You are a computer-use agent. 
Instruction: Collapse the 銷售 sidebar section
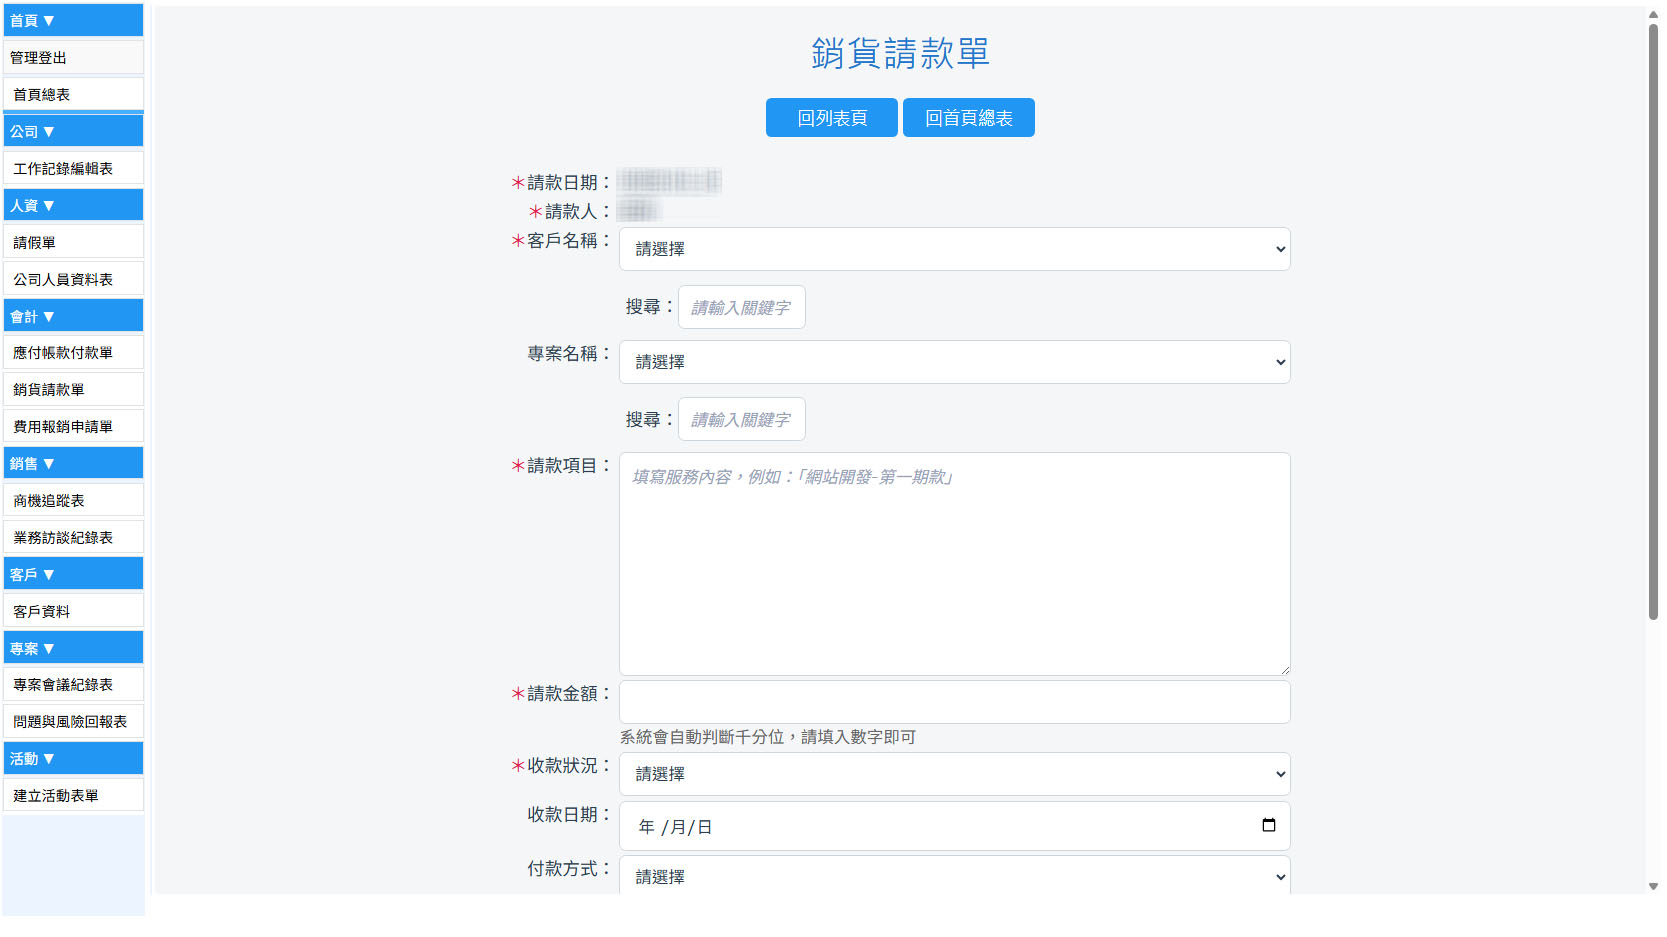coord(73,463)
